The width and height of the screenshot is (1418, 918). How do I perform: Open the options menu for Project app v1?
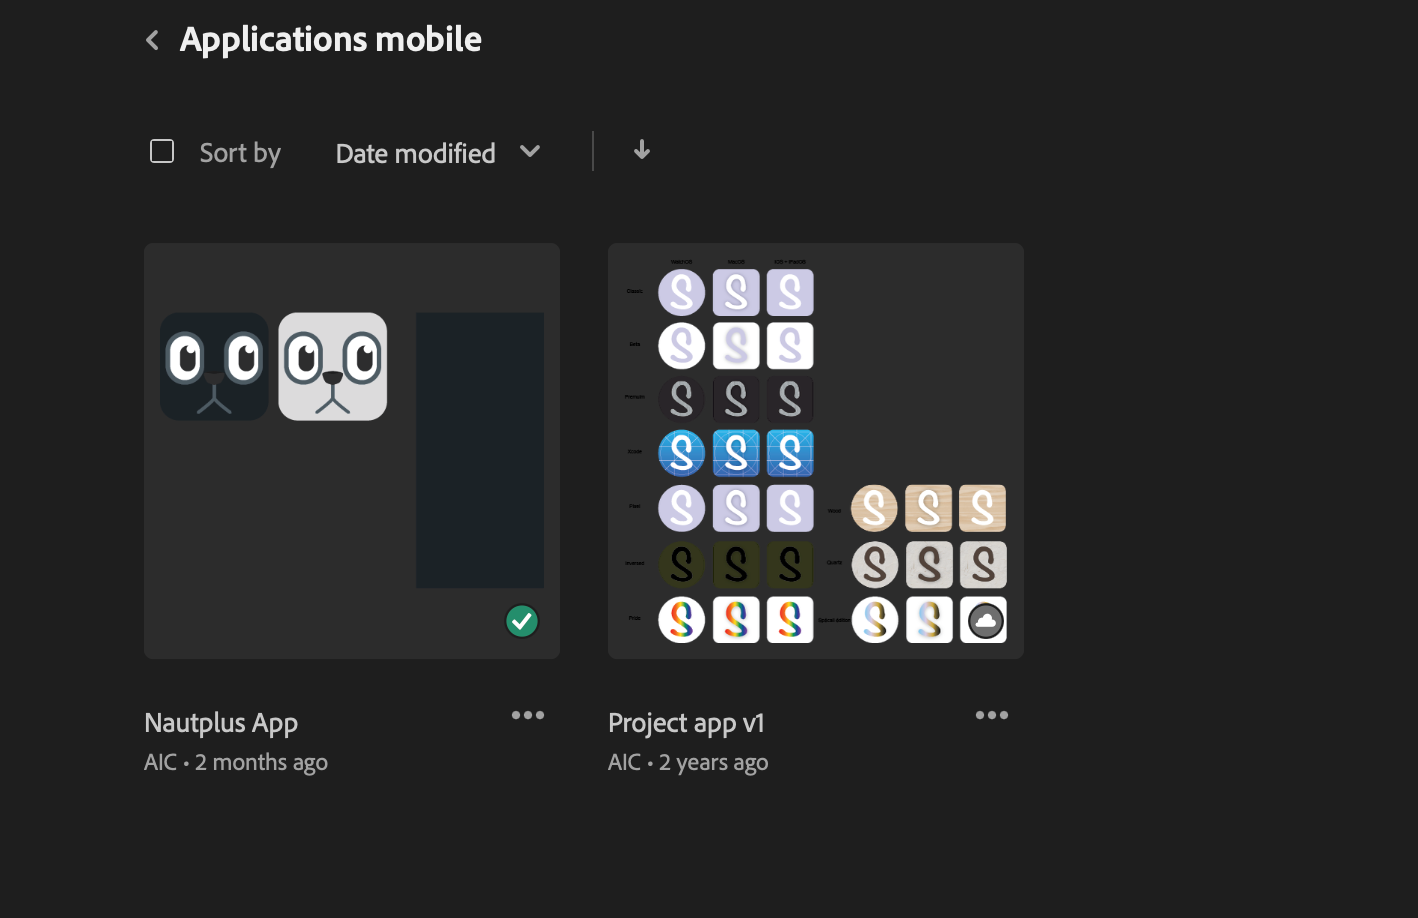pyautogui.click(x=992, y=714)
